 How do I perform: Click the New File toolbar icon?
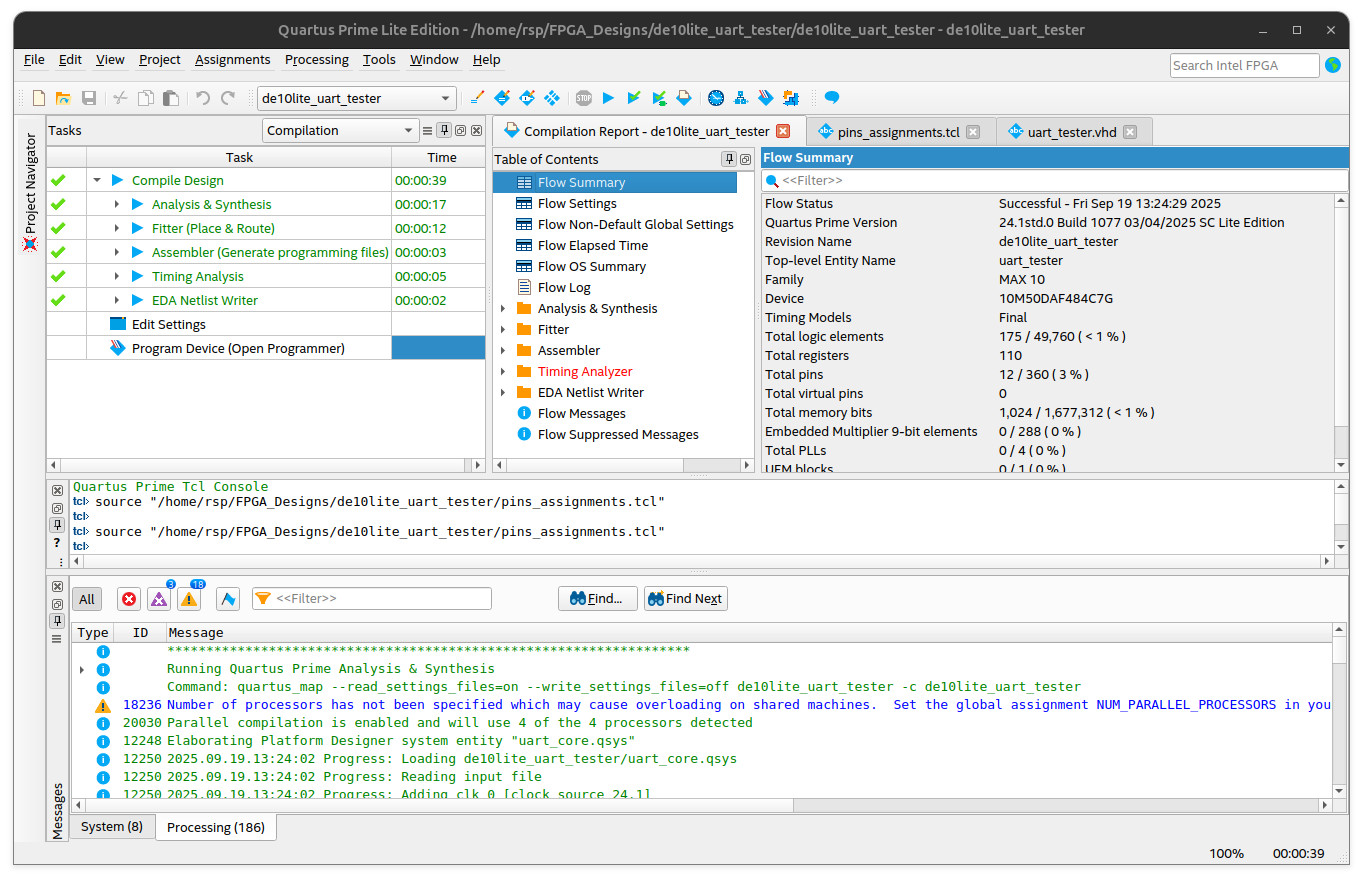(39, 98)
